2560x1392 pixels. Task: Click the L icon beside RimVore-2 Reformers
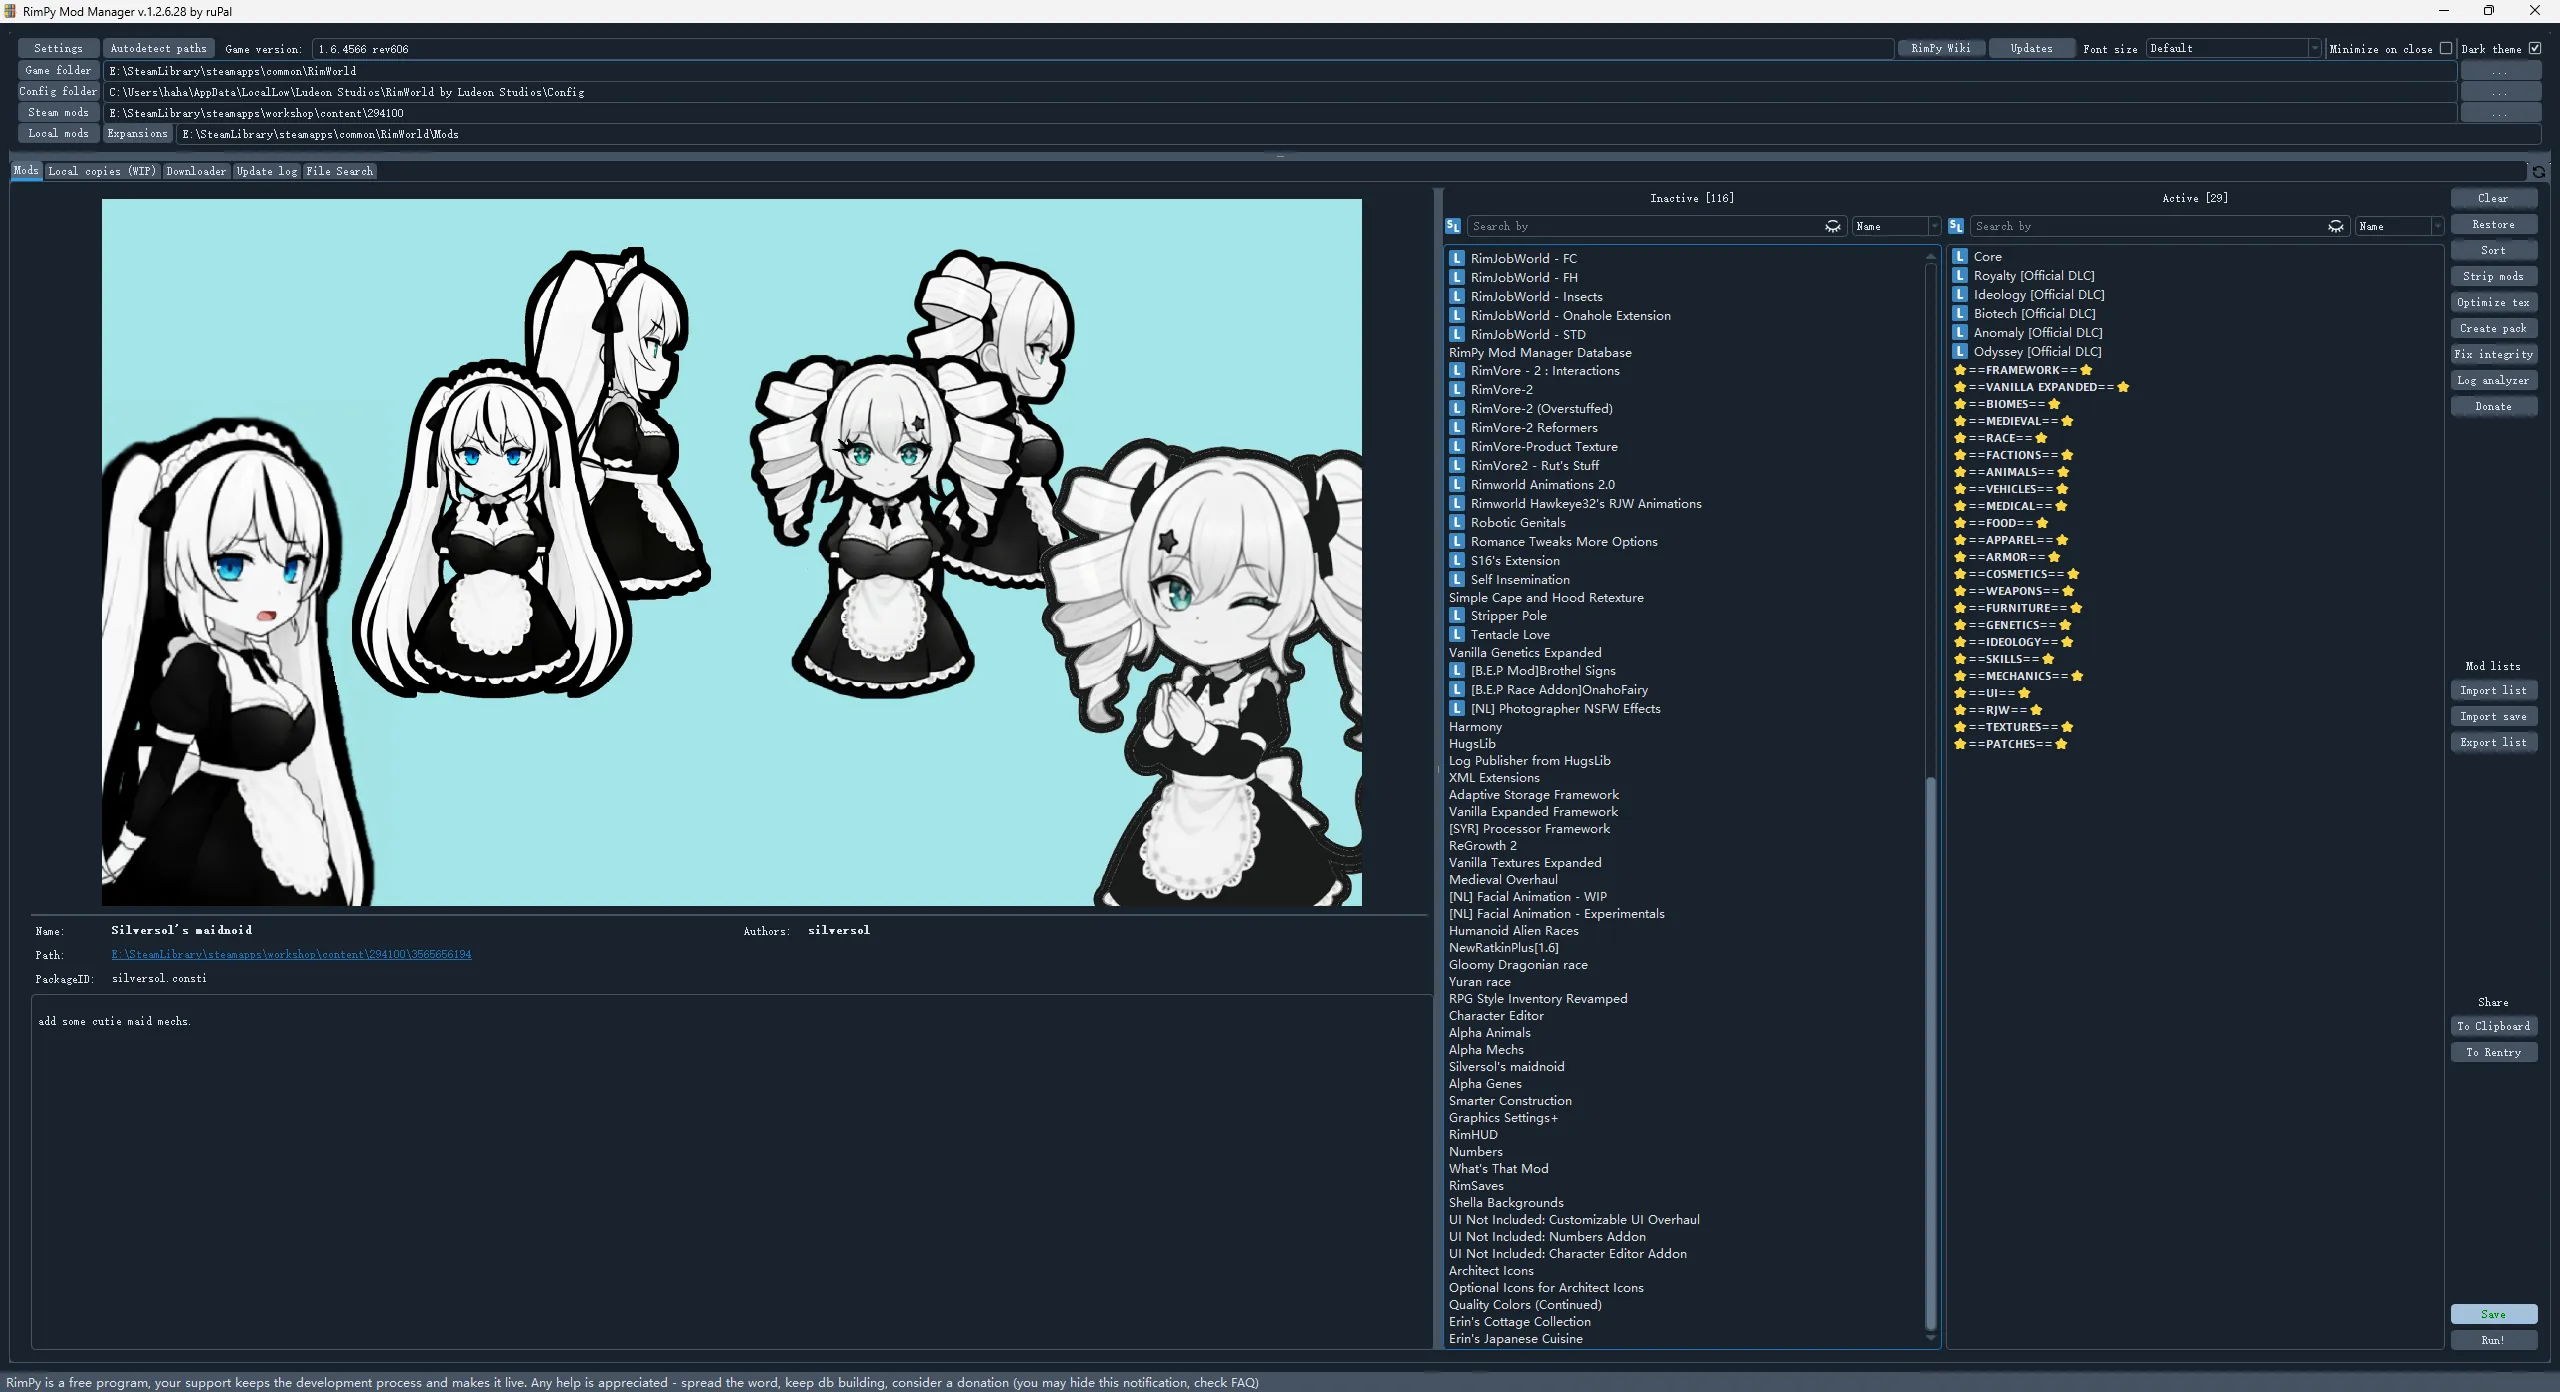point(1457,428)
